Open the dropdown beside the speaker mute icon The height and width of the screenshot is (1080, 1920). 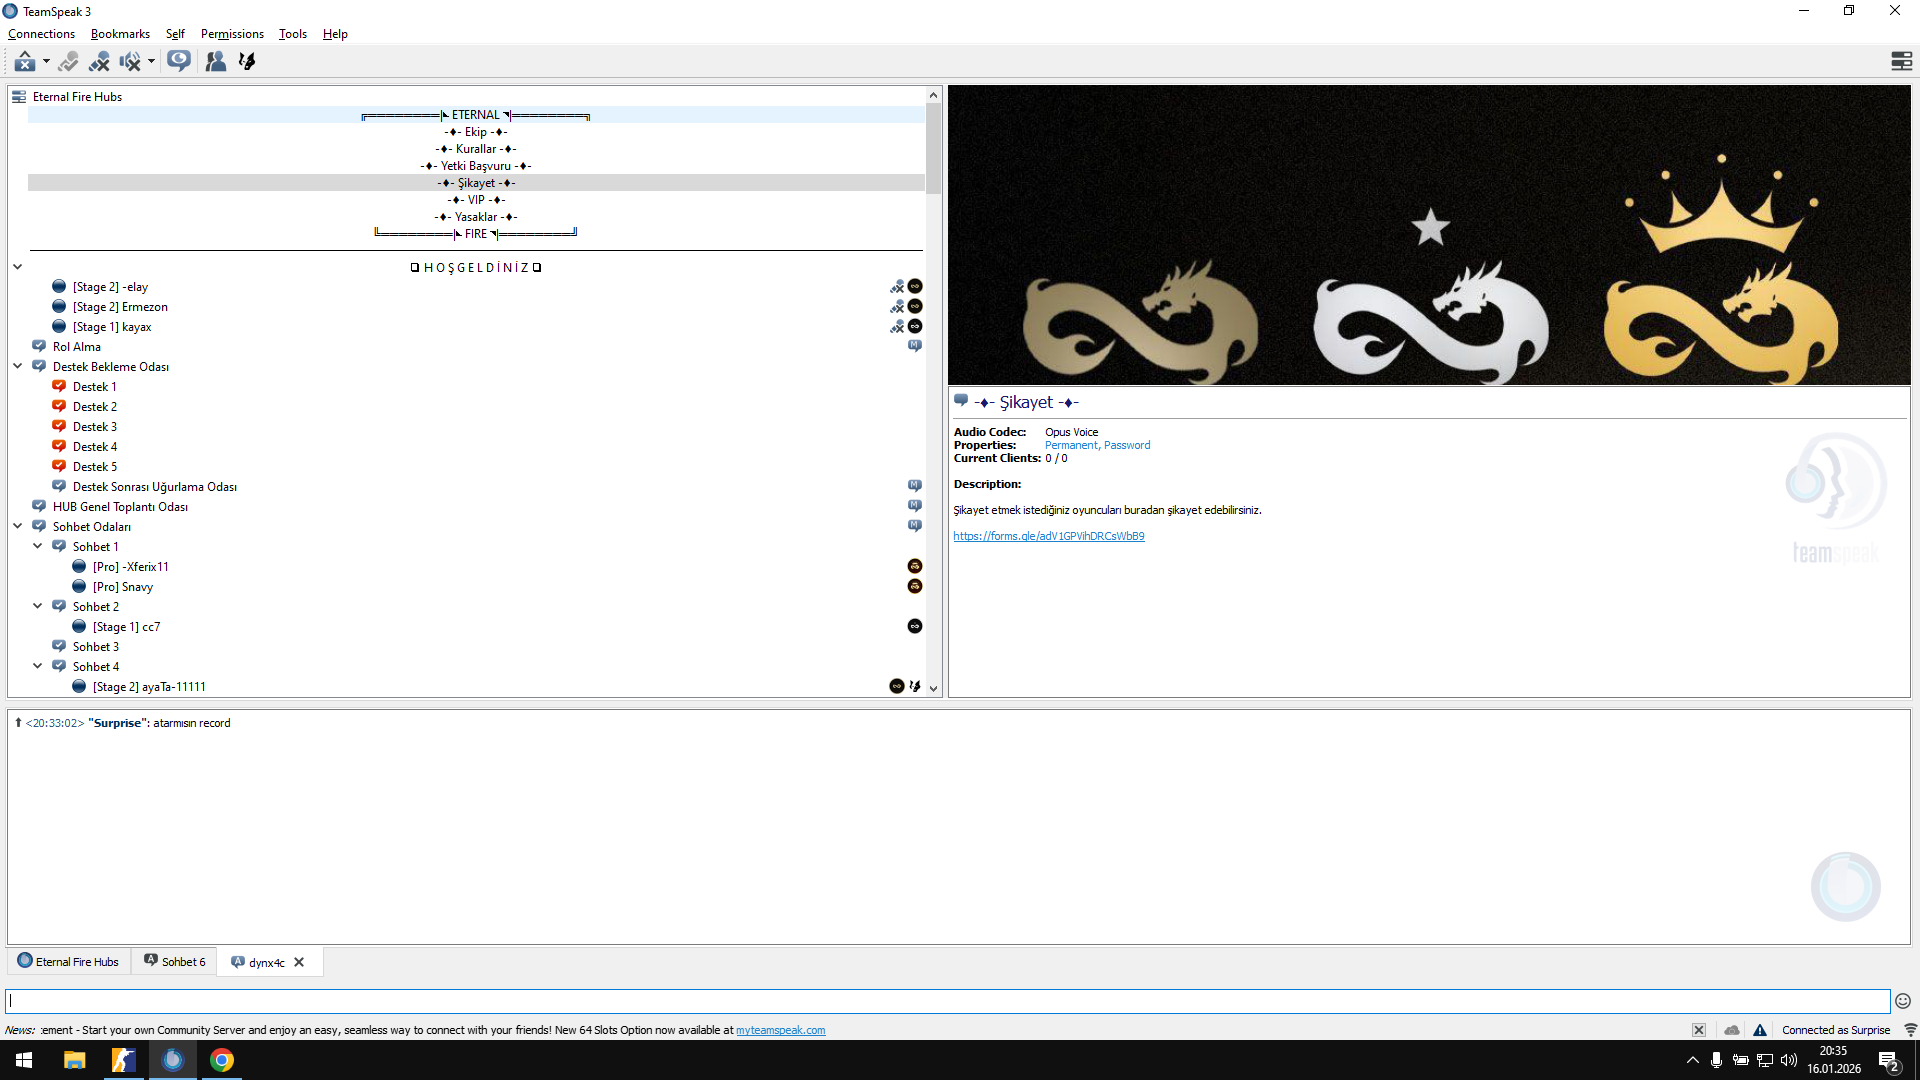coord(151,62)
